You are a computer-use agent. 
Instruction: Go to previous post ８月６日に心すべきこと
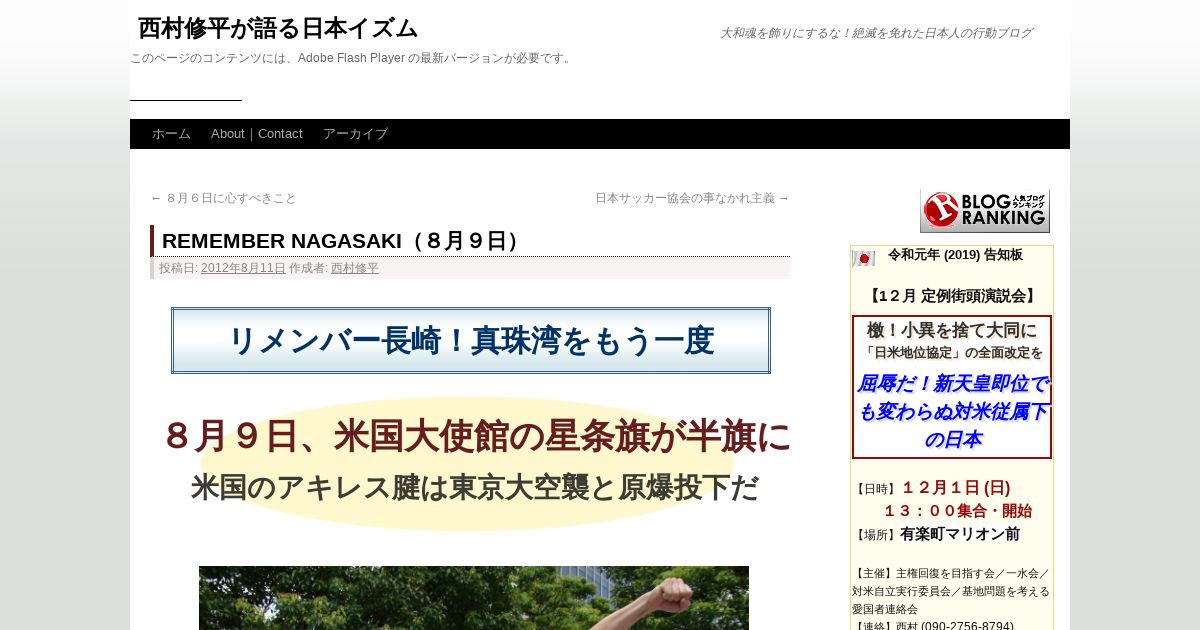(223, 198)
